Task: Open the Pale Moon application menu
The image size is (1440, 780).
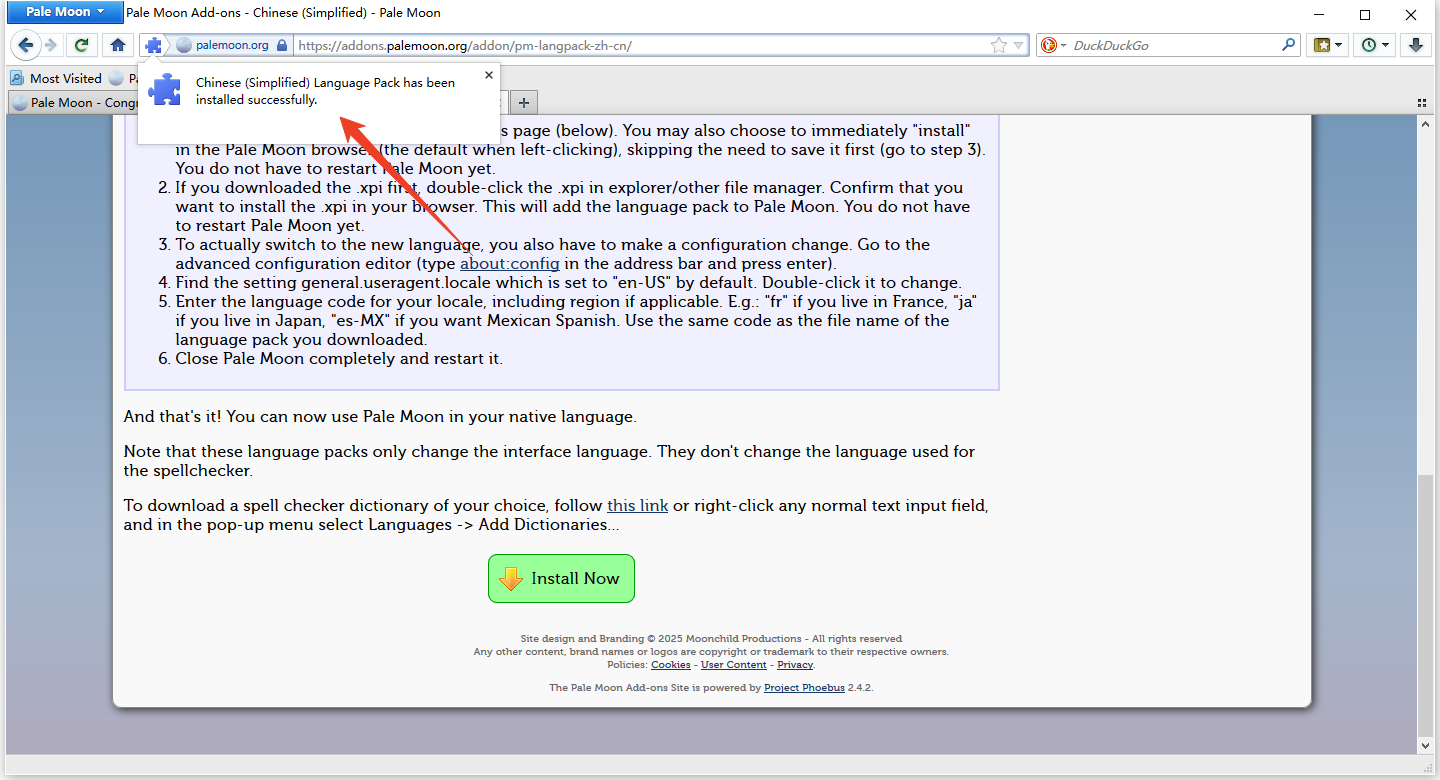Action: tap(63, 13)
